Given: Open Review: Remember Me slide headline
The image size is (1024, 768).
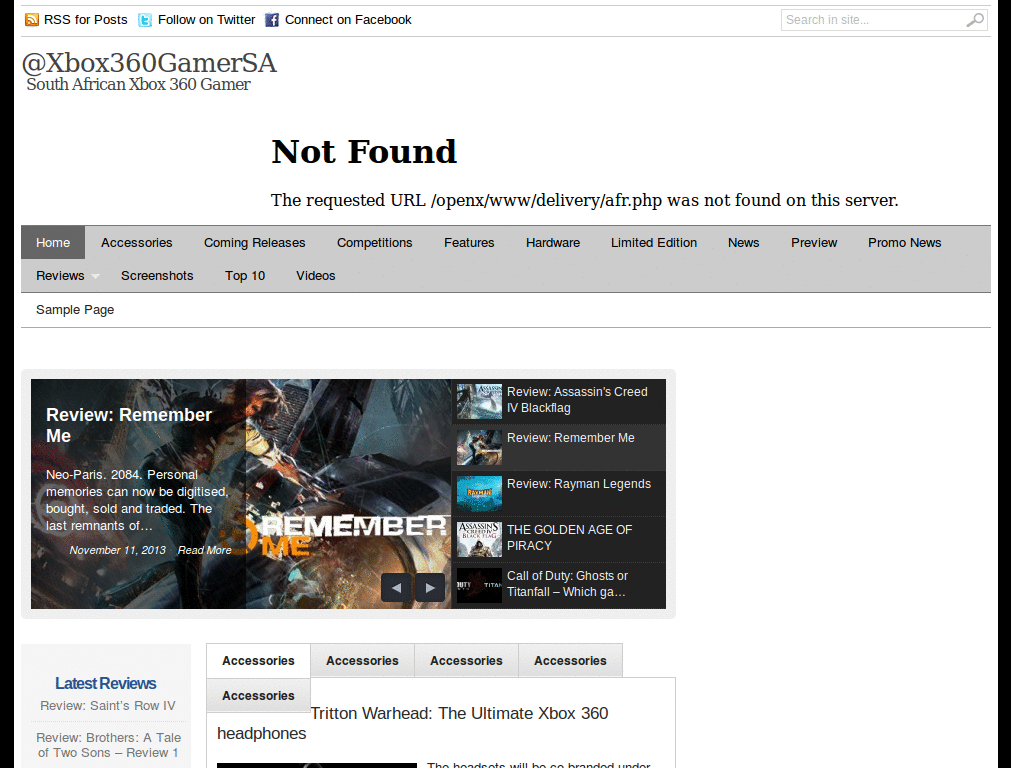Looking at the screenshot, I should 129,425.
